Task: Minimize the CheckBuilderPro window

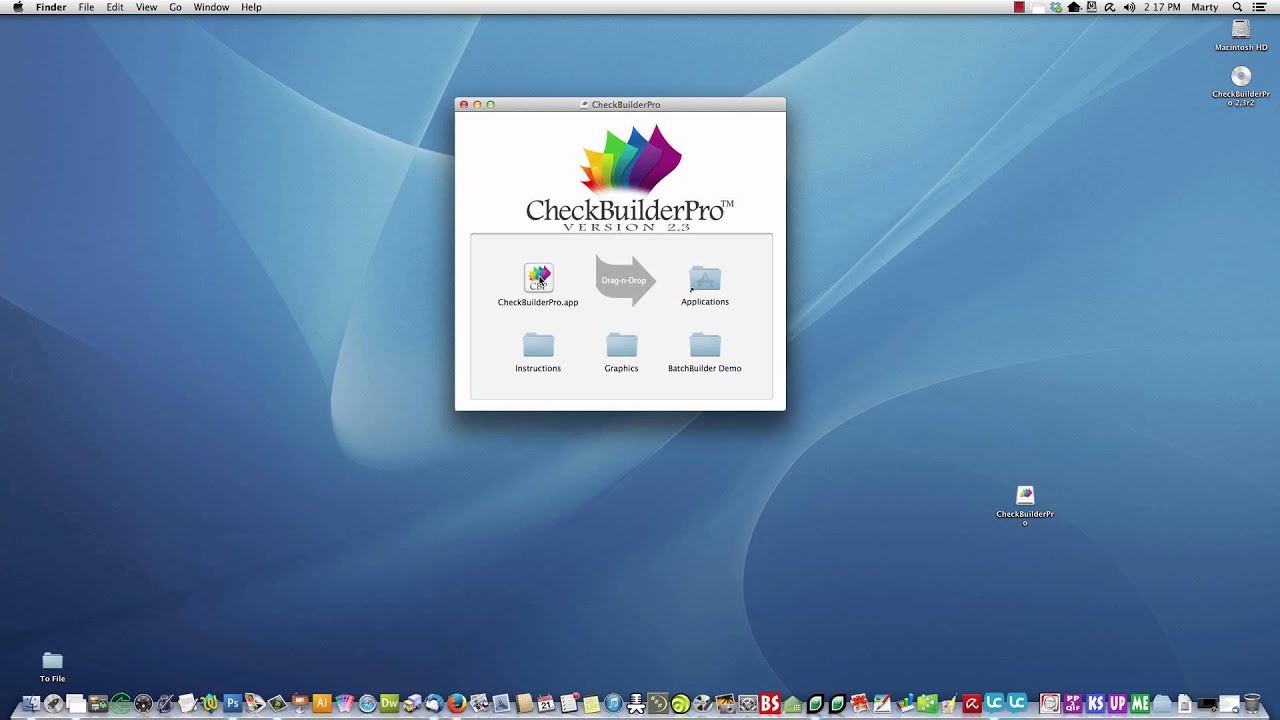Action: tap(477, 104)
